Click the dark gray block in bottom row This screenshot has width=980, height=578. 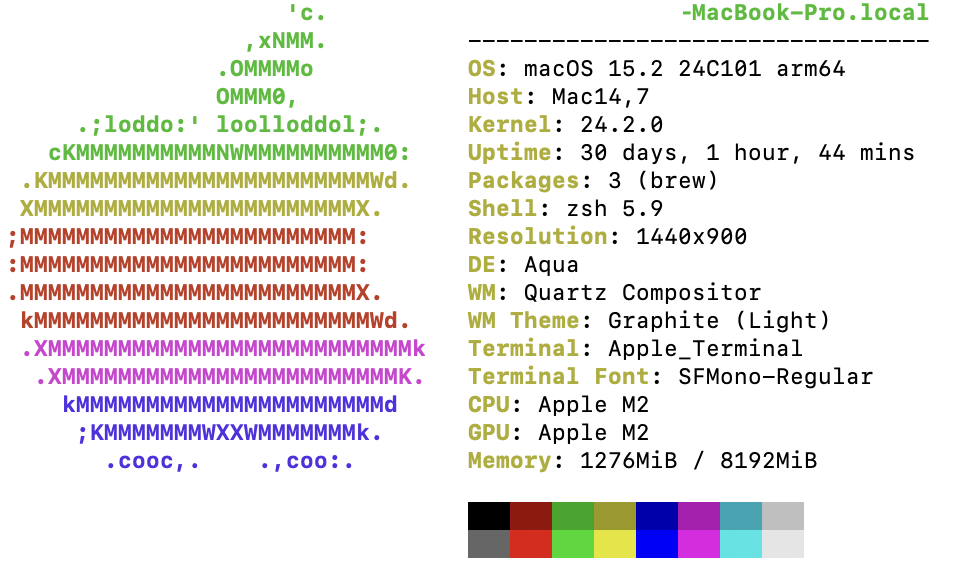click(x=489, y=544)
